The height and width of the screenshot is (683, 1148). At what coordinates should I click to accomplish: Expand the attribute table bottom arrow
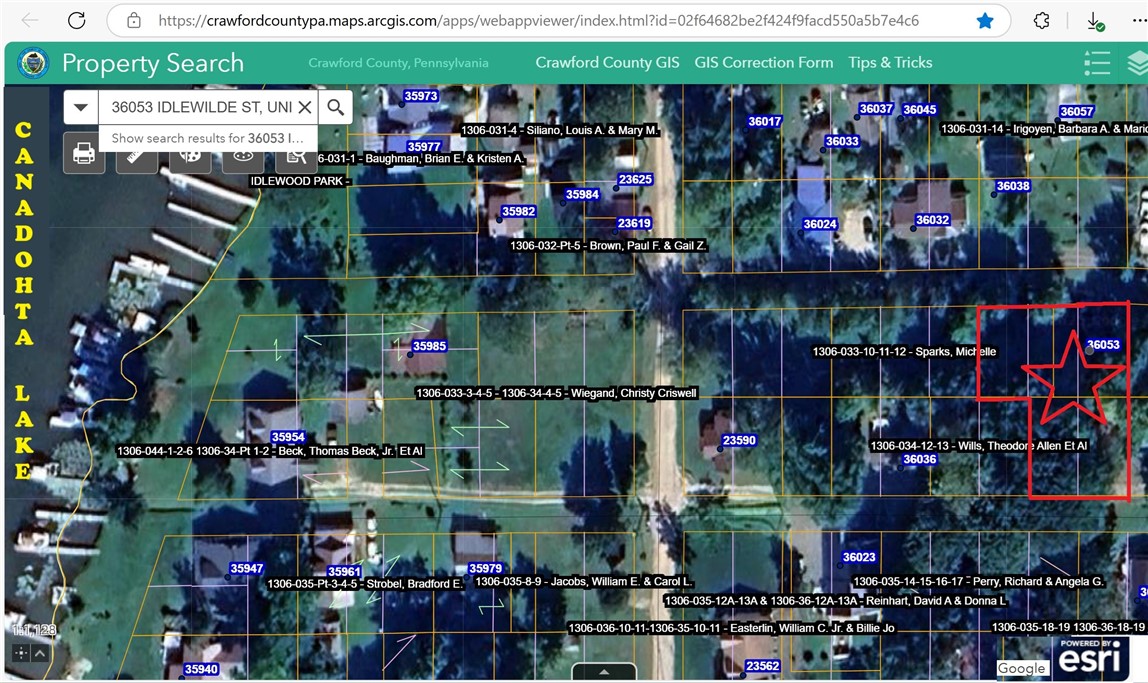(603, 673)
